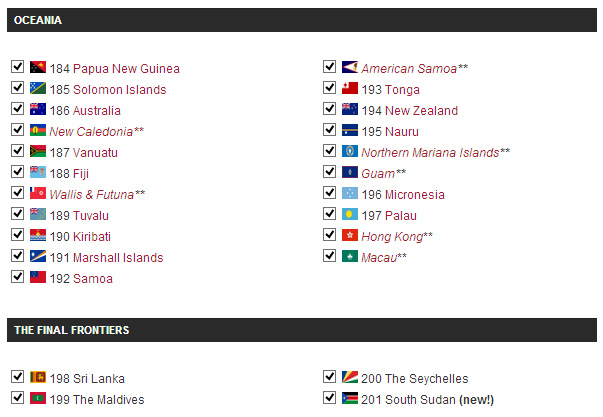Screen dimensions: 603x417
Task: Uncheck the Fiji checkbox
Action: click(x=17, y=171)
